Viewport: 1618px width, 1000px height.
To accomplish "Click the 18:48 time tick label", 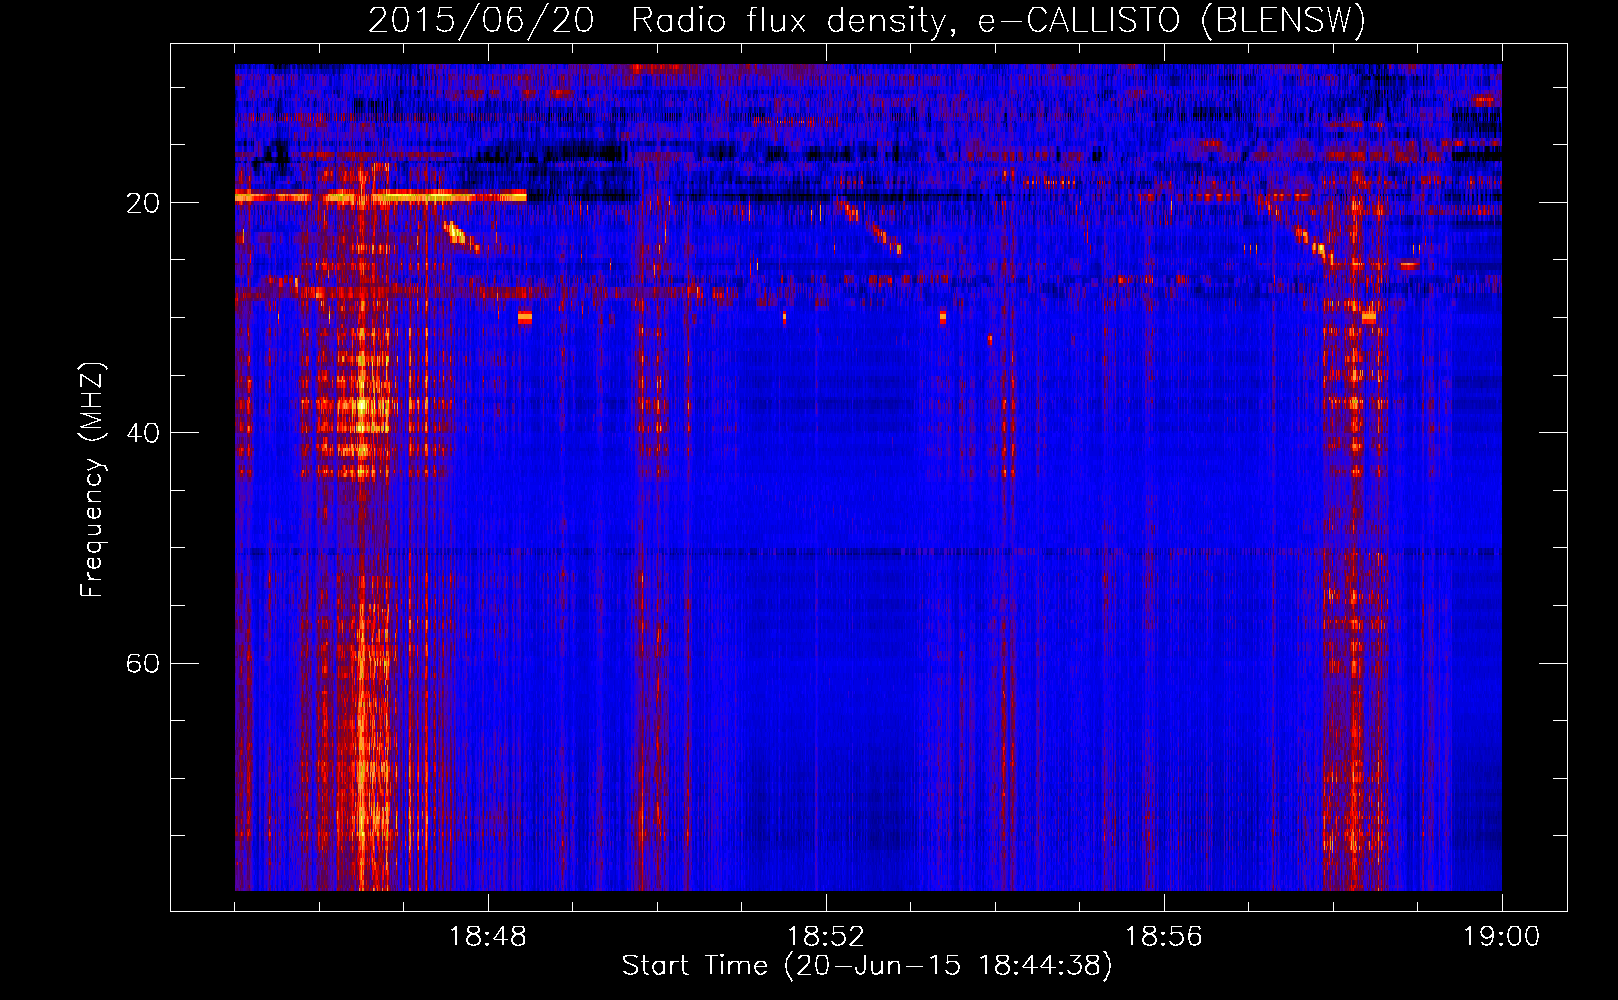I will (488, 937).
